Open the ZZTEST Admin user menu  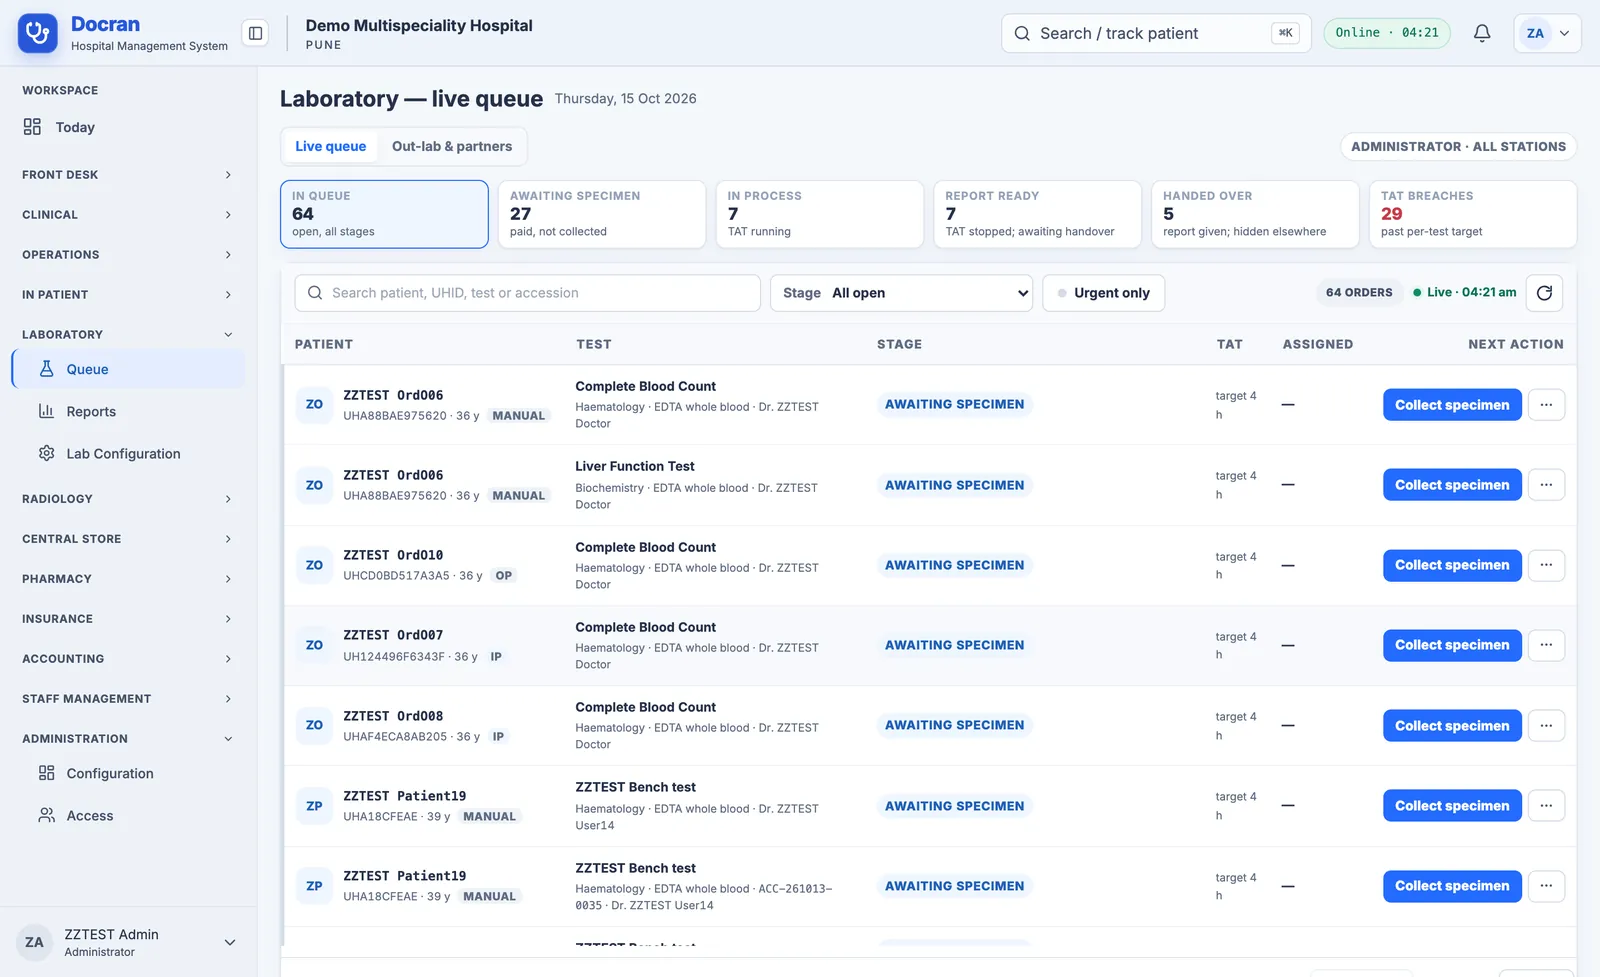click(128, 942)
